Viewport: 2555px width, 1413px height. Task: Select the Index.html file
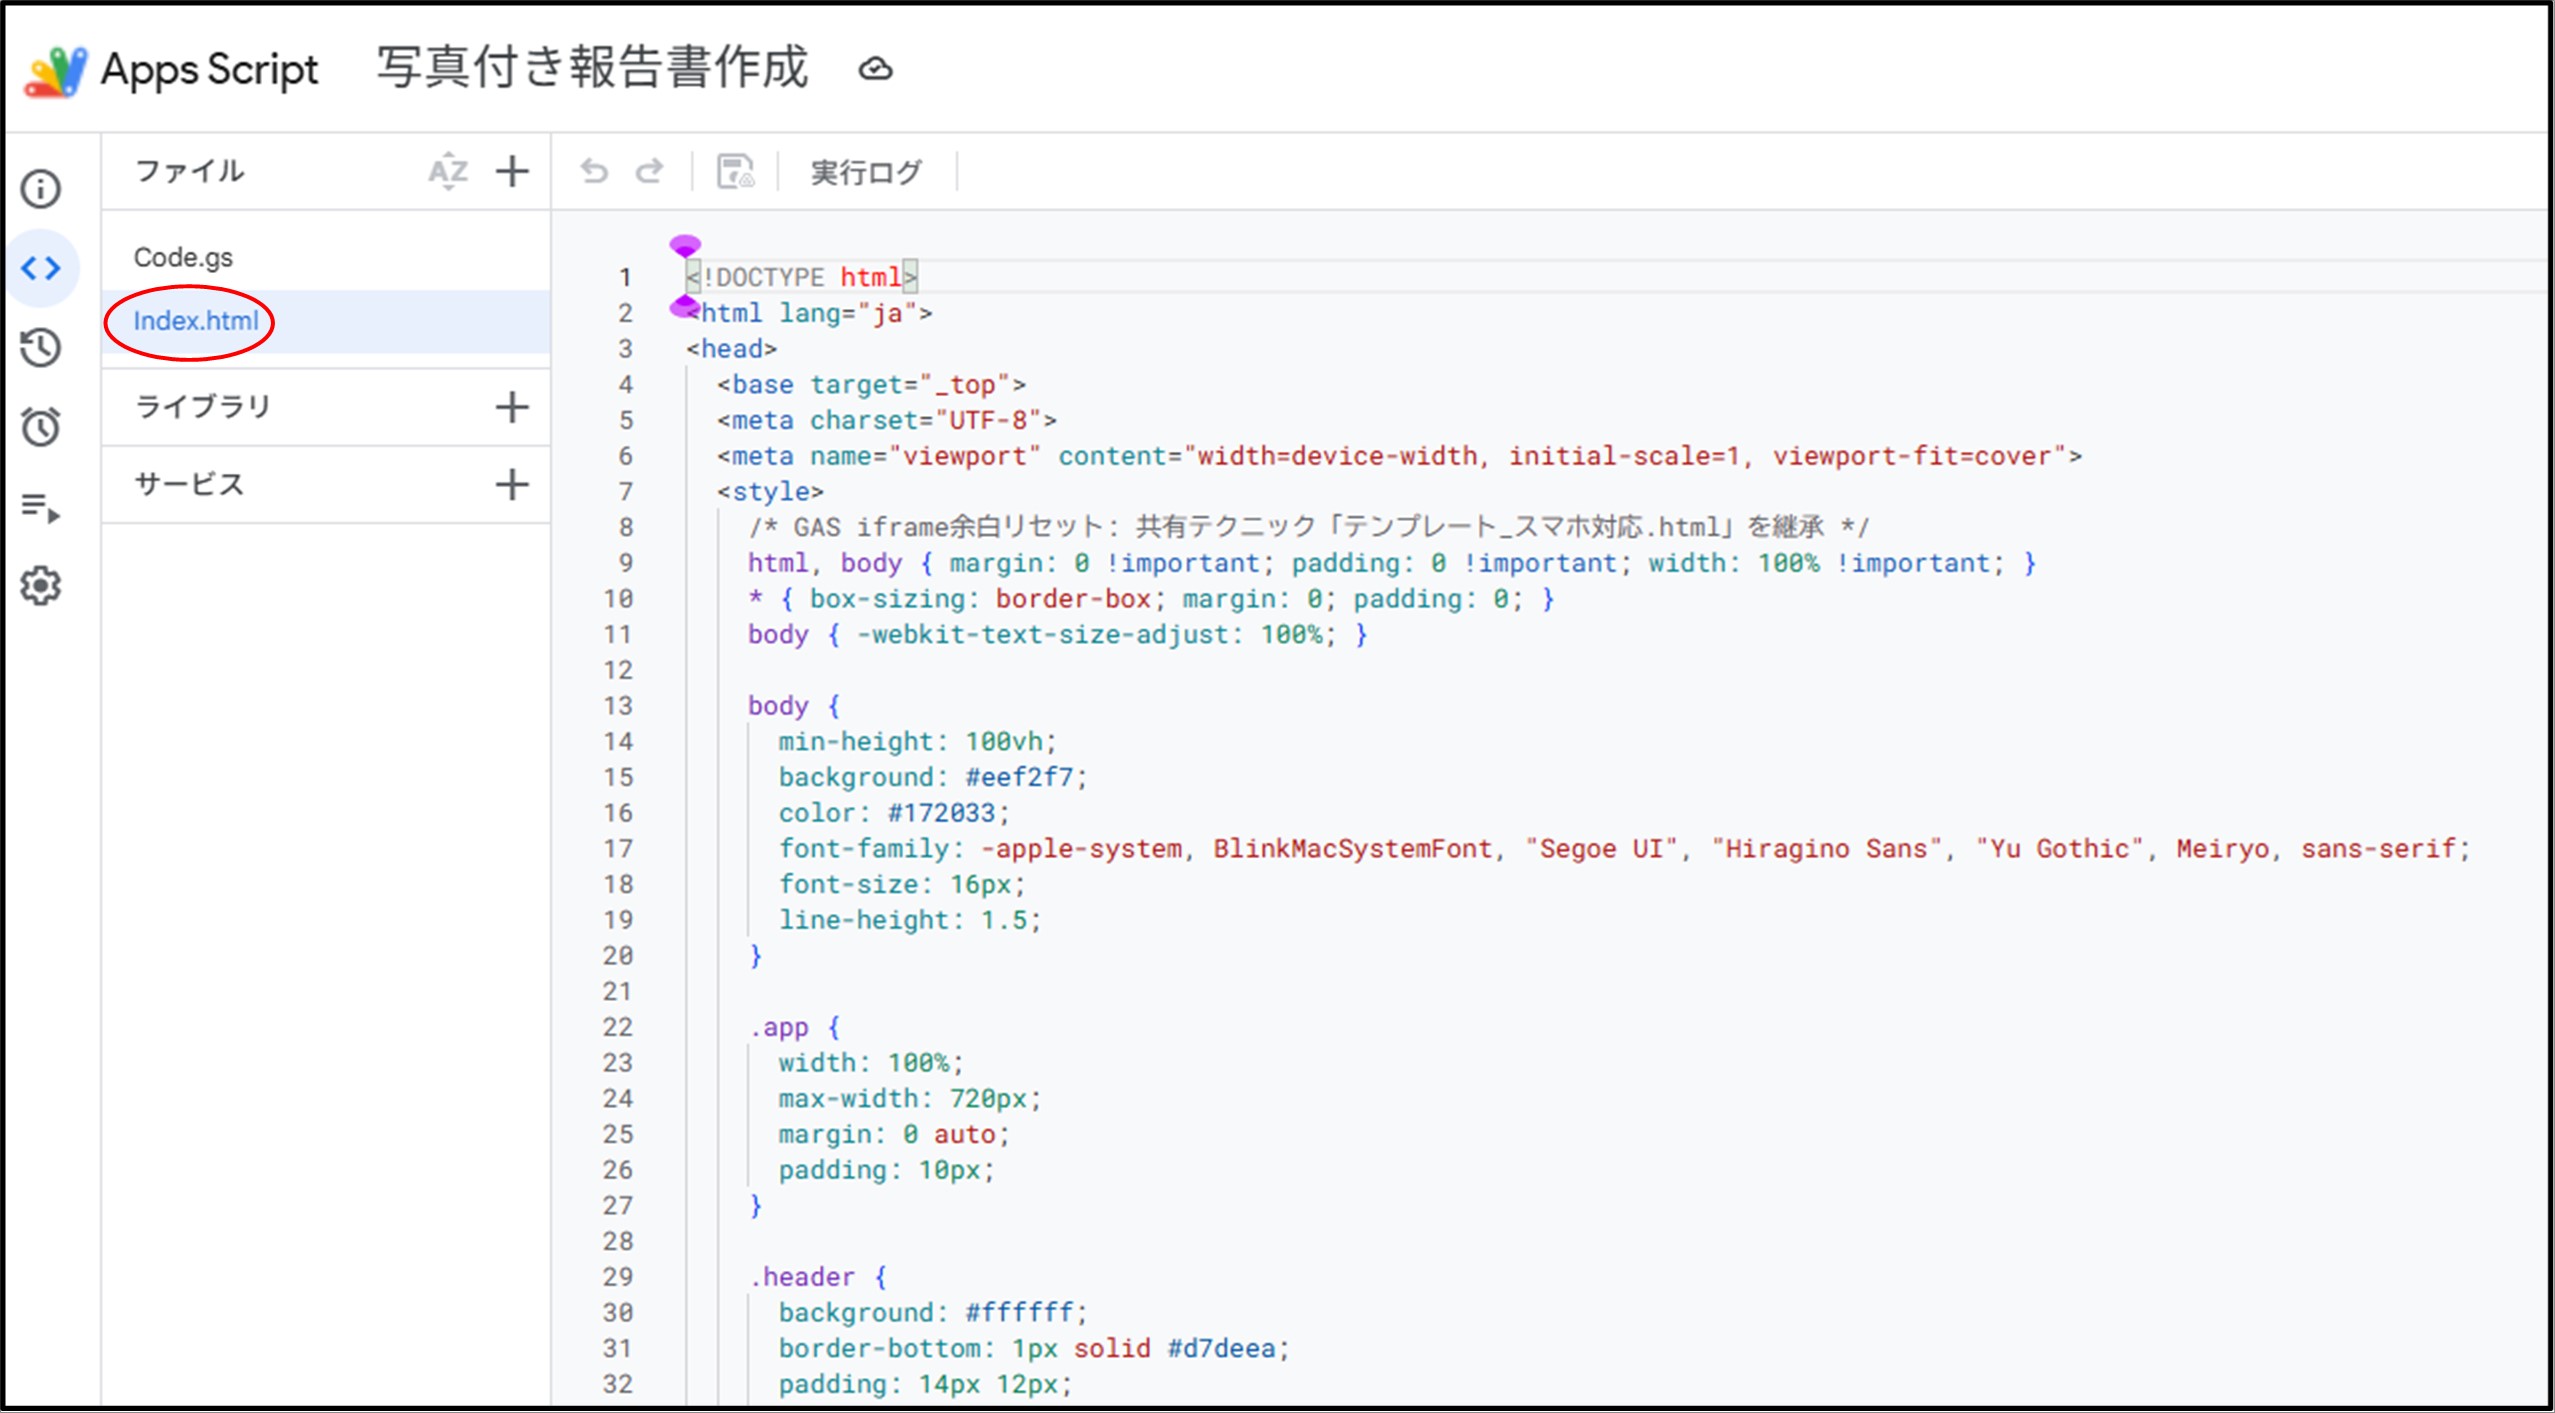pyautogui.click(x=196, y=321)
